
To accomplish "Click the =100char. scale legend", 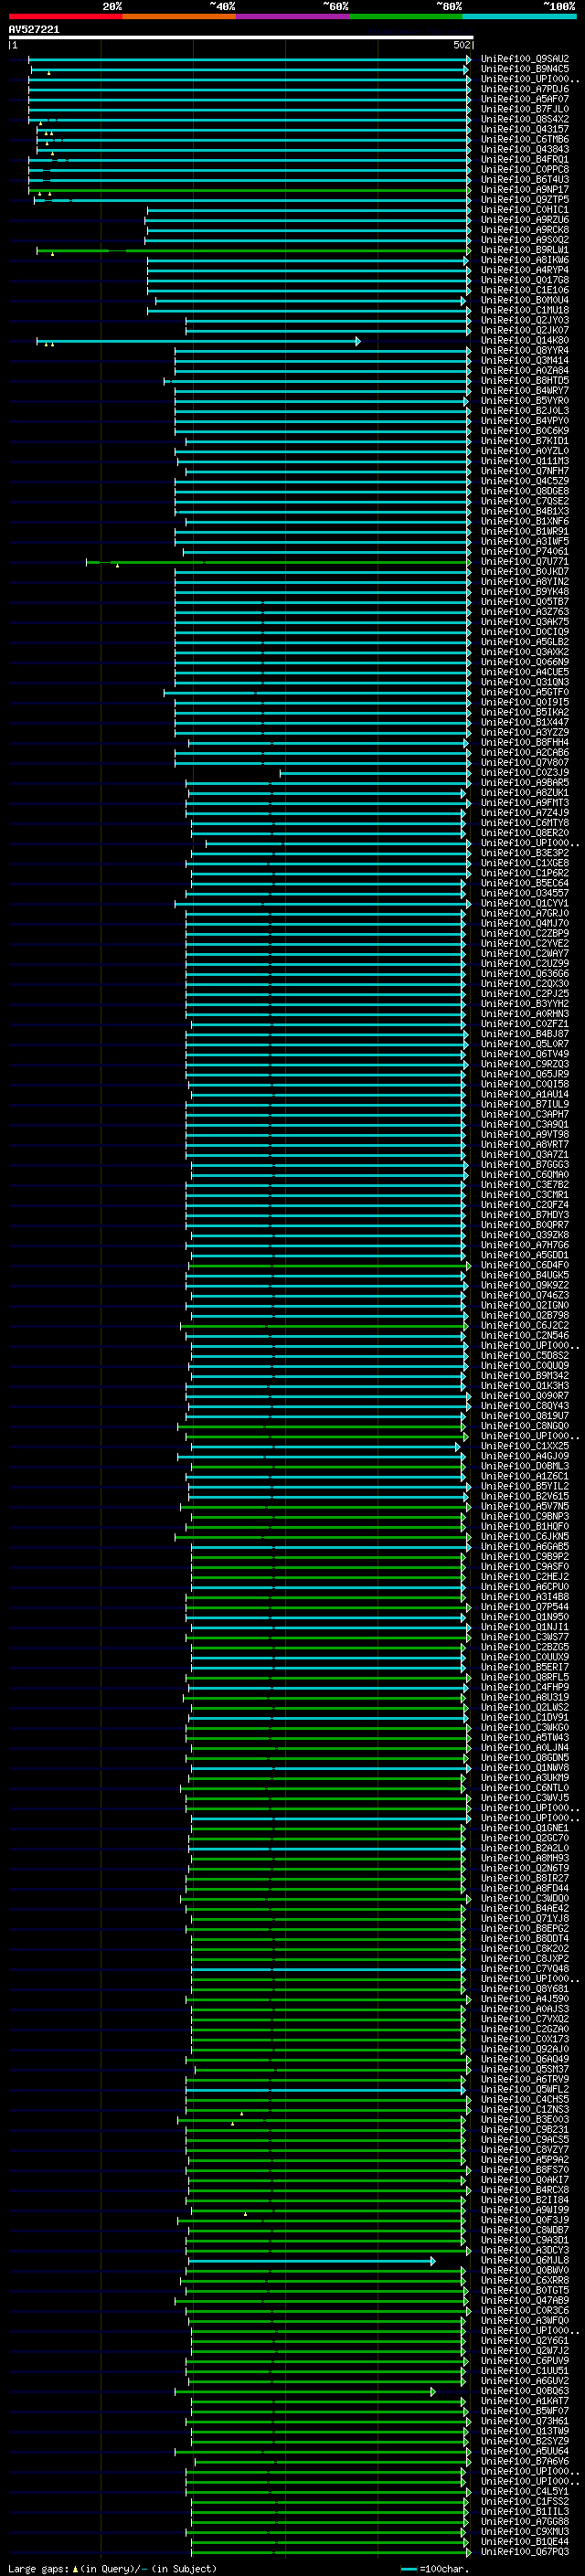I will tap(435, 2568).
